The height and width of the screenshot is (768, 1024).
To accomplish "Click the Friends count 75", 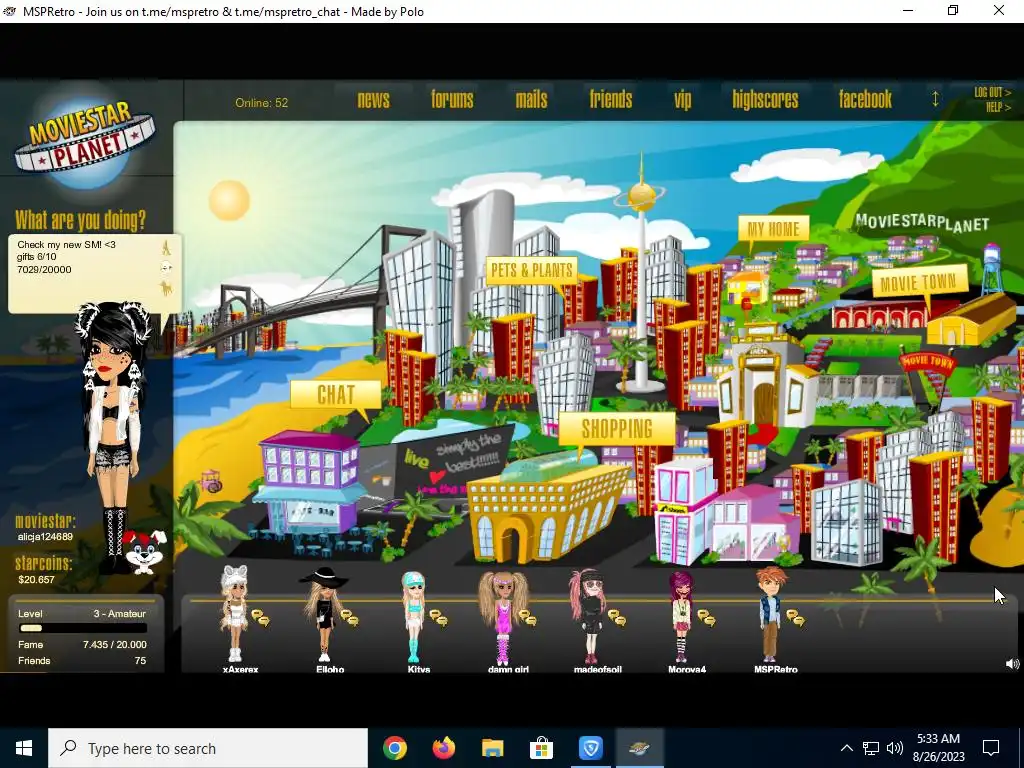I will point(140,661).
